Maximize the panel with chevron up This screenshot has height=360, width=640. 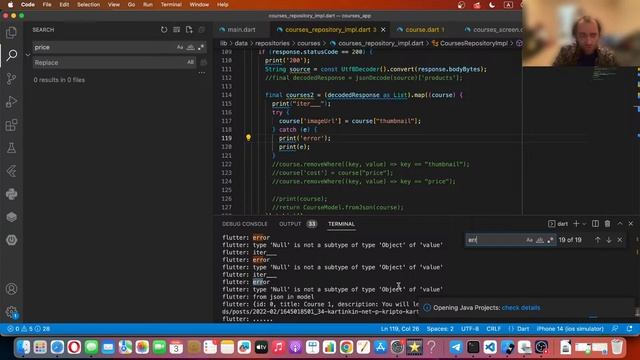tap(620, 224)
